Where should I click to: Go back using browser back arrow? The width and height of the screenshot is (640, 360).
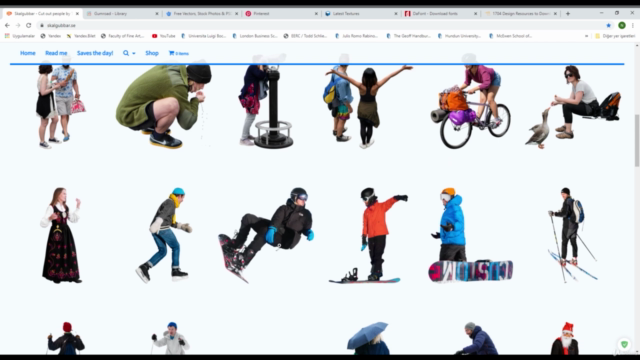coord(7,25)
